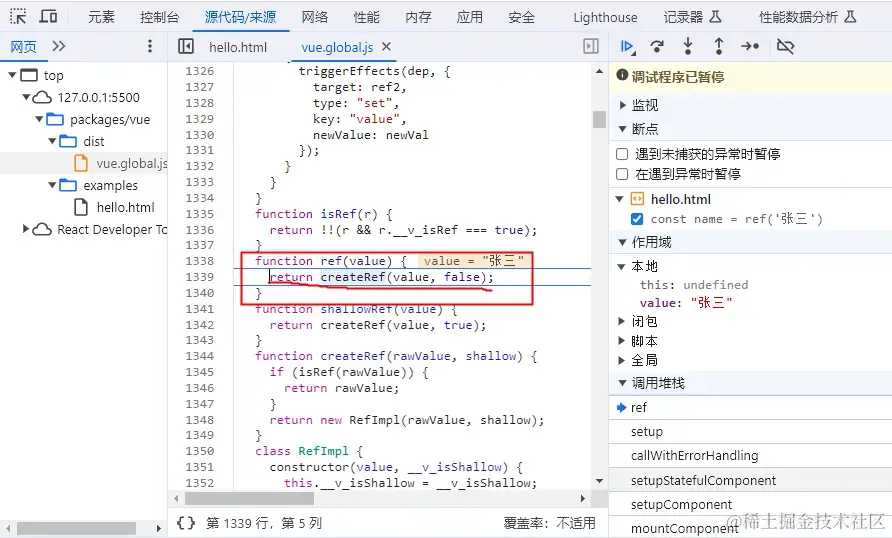
Task: Click the vue.global.js file icon in tree
Action: (x=81, y=164)
